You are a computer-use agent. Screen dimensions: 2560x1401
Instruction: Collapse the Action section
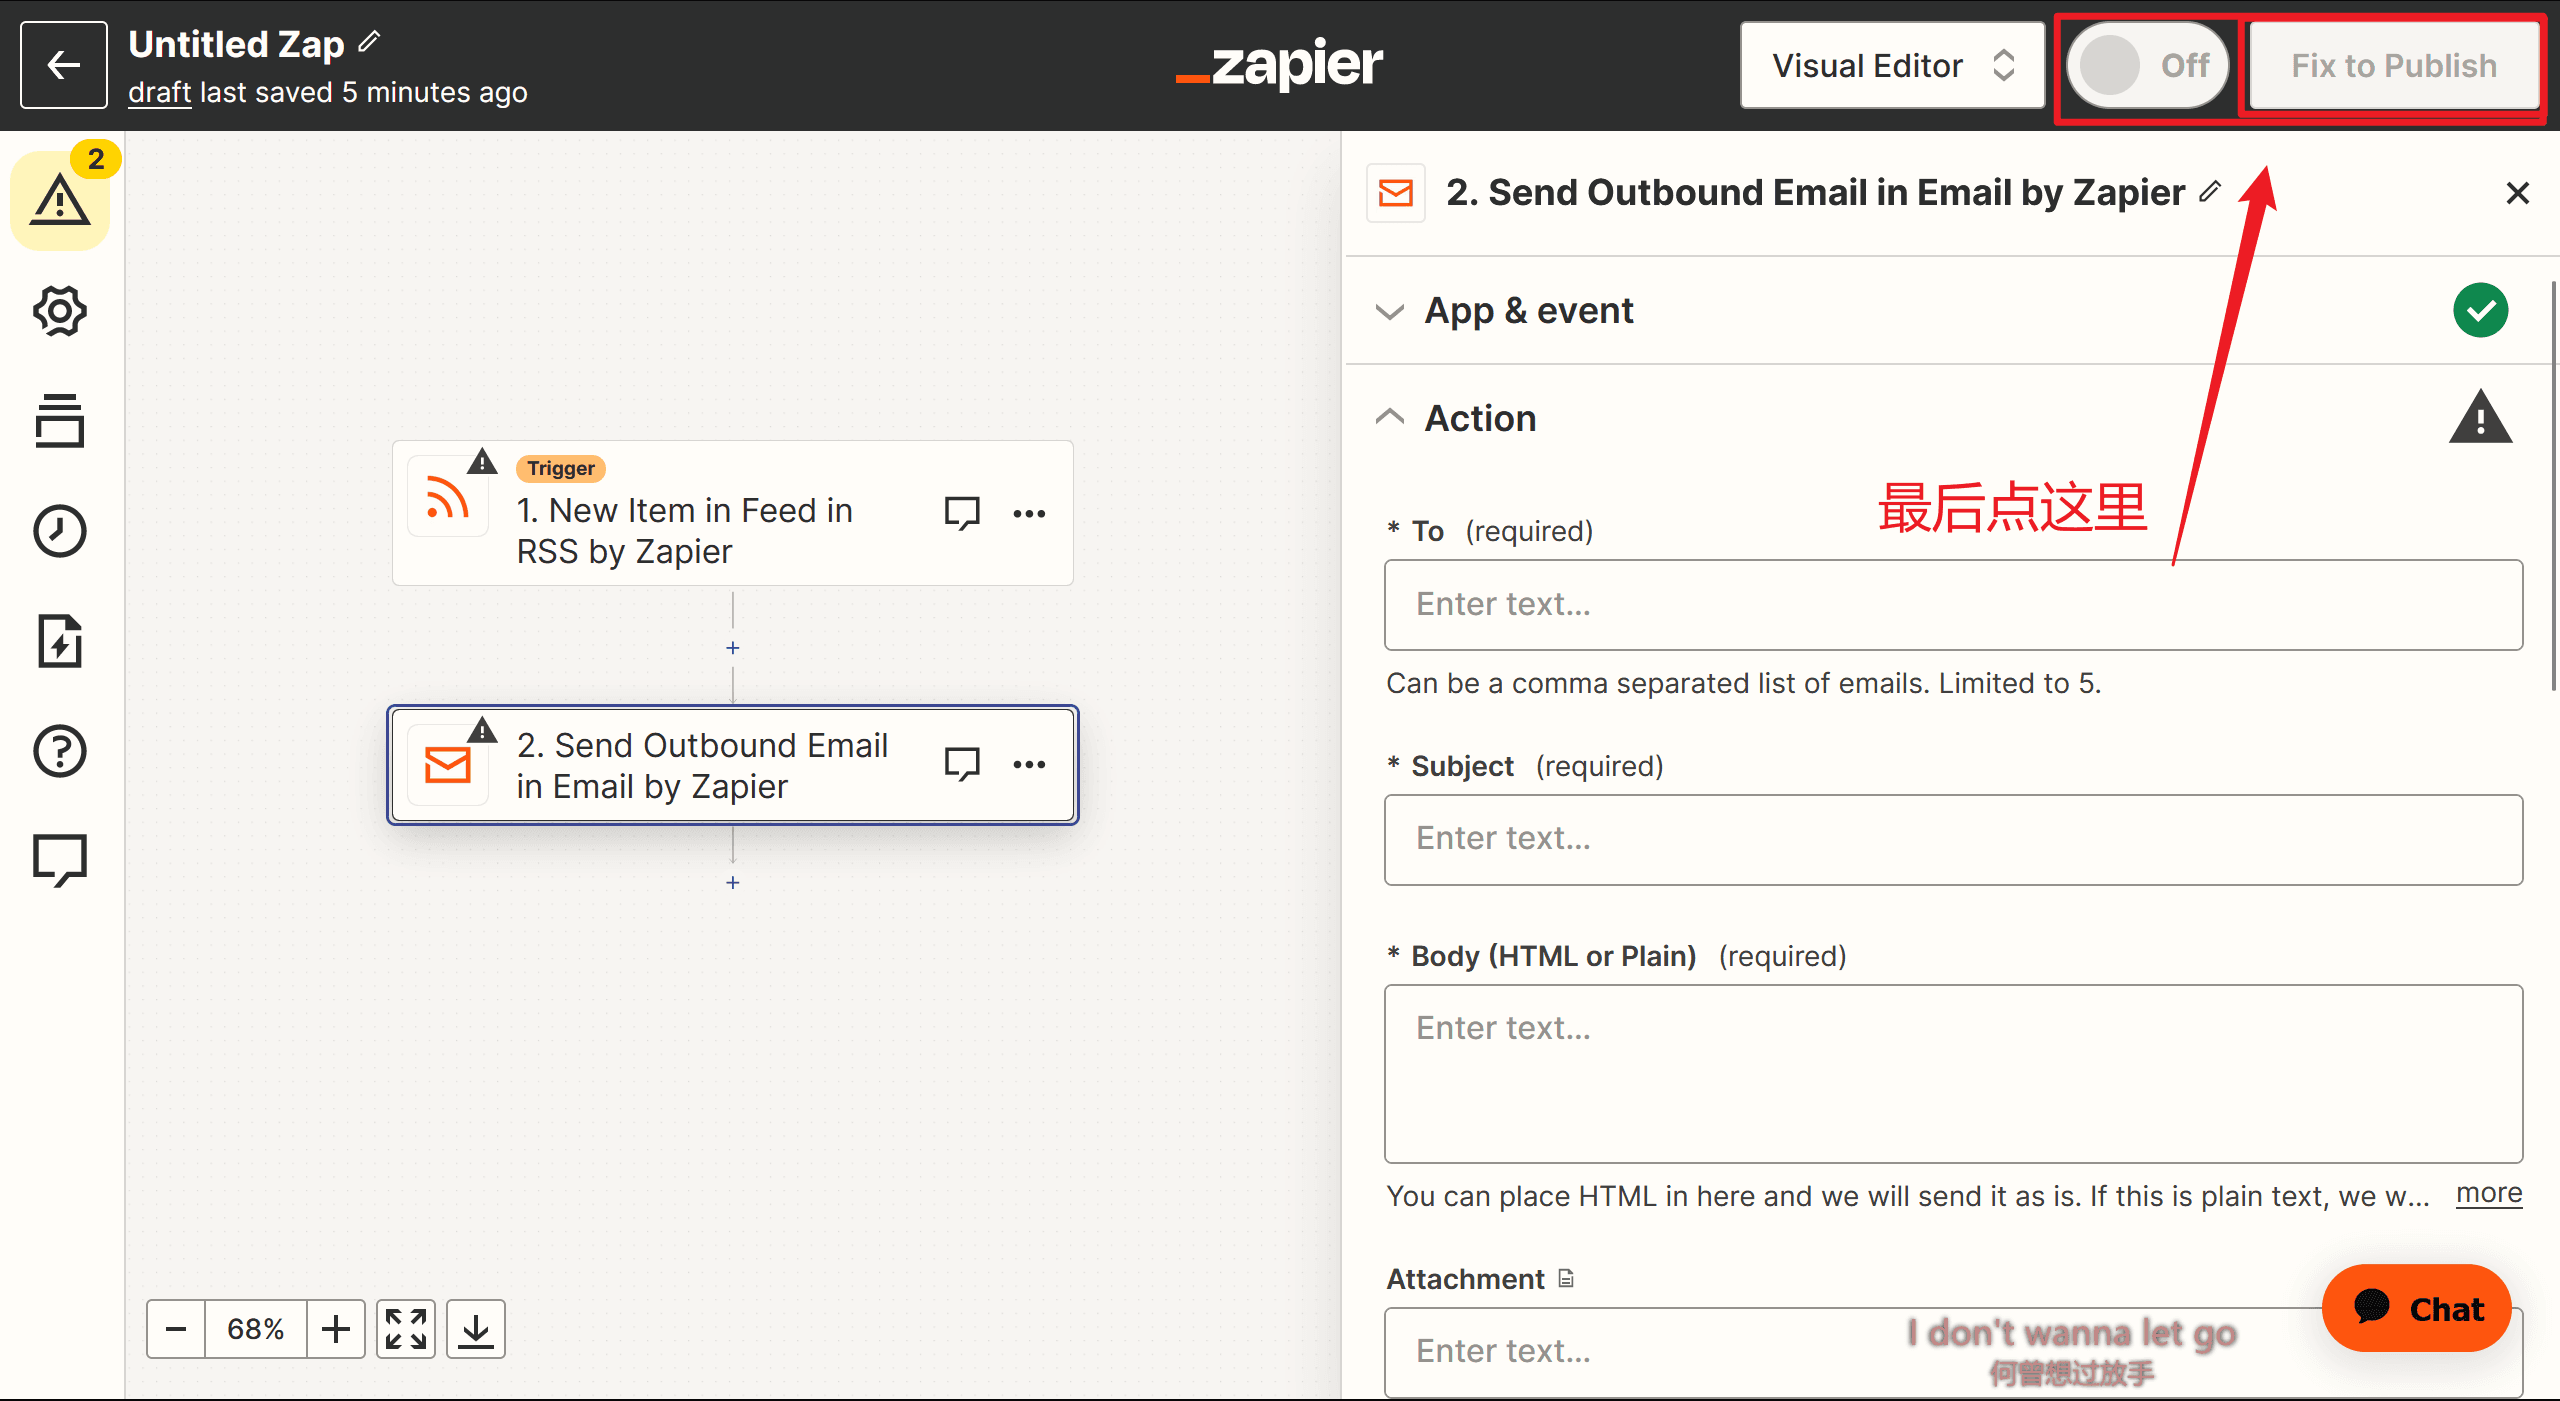click(1390, 417)
